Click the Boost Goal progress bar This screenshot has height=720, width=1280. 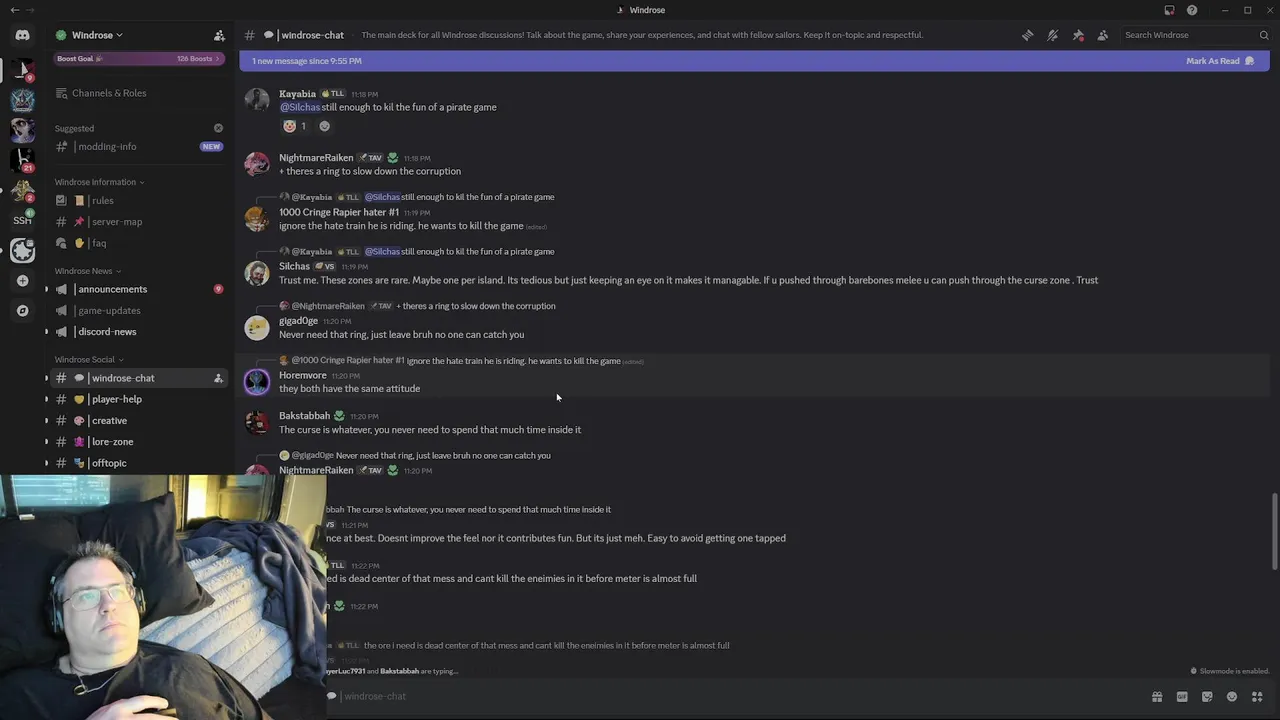point(139,59)
